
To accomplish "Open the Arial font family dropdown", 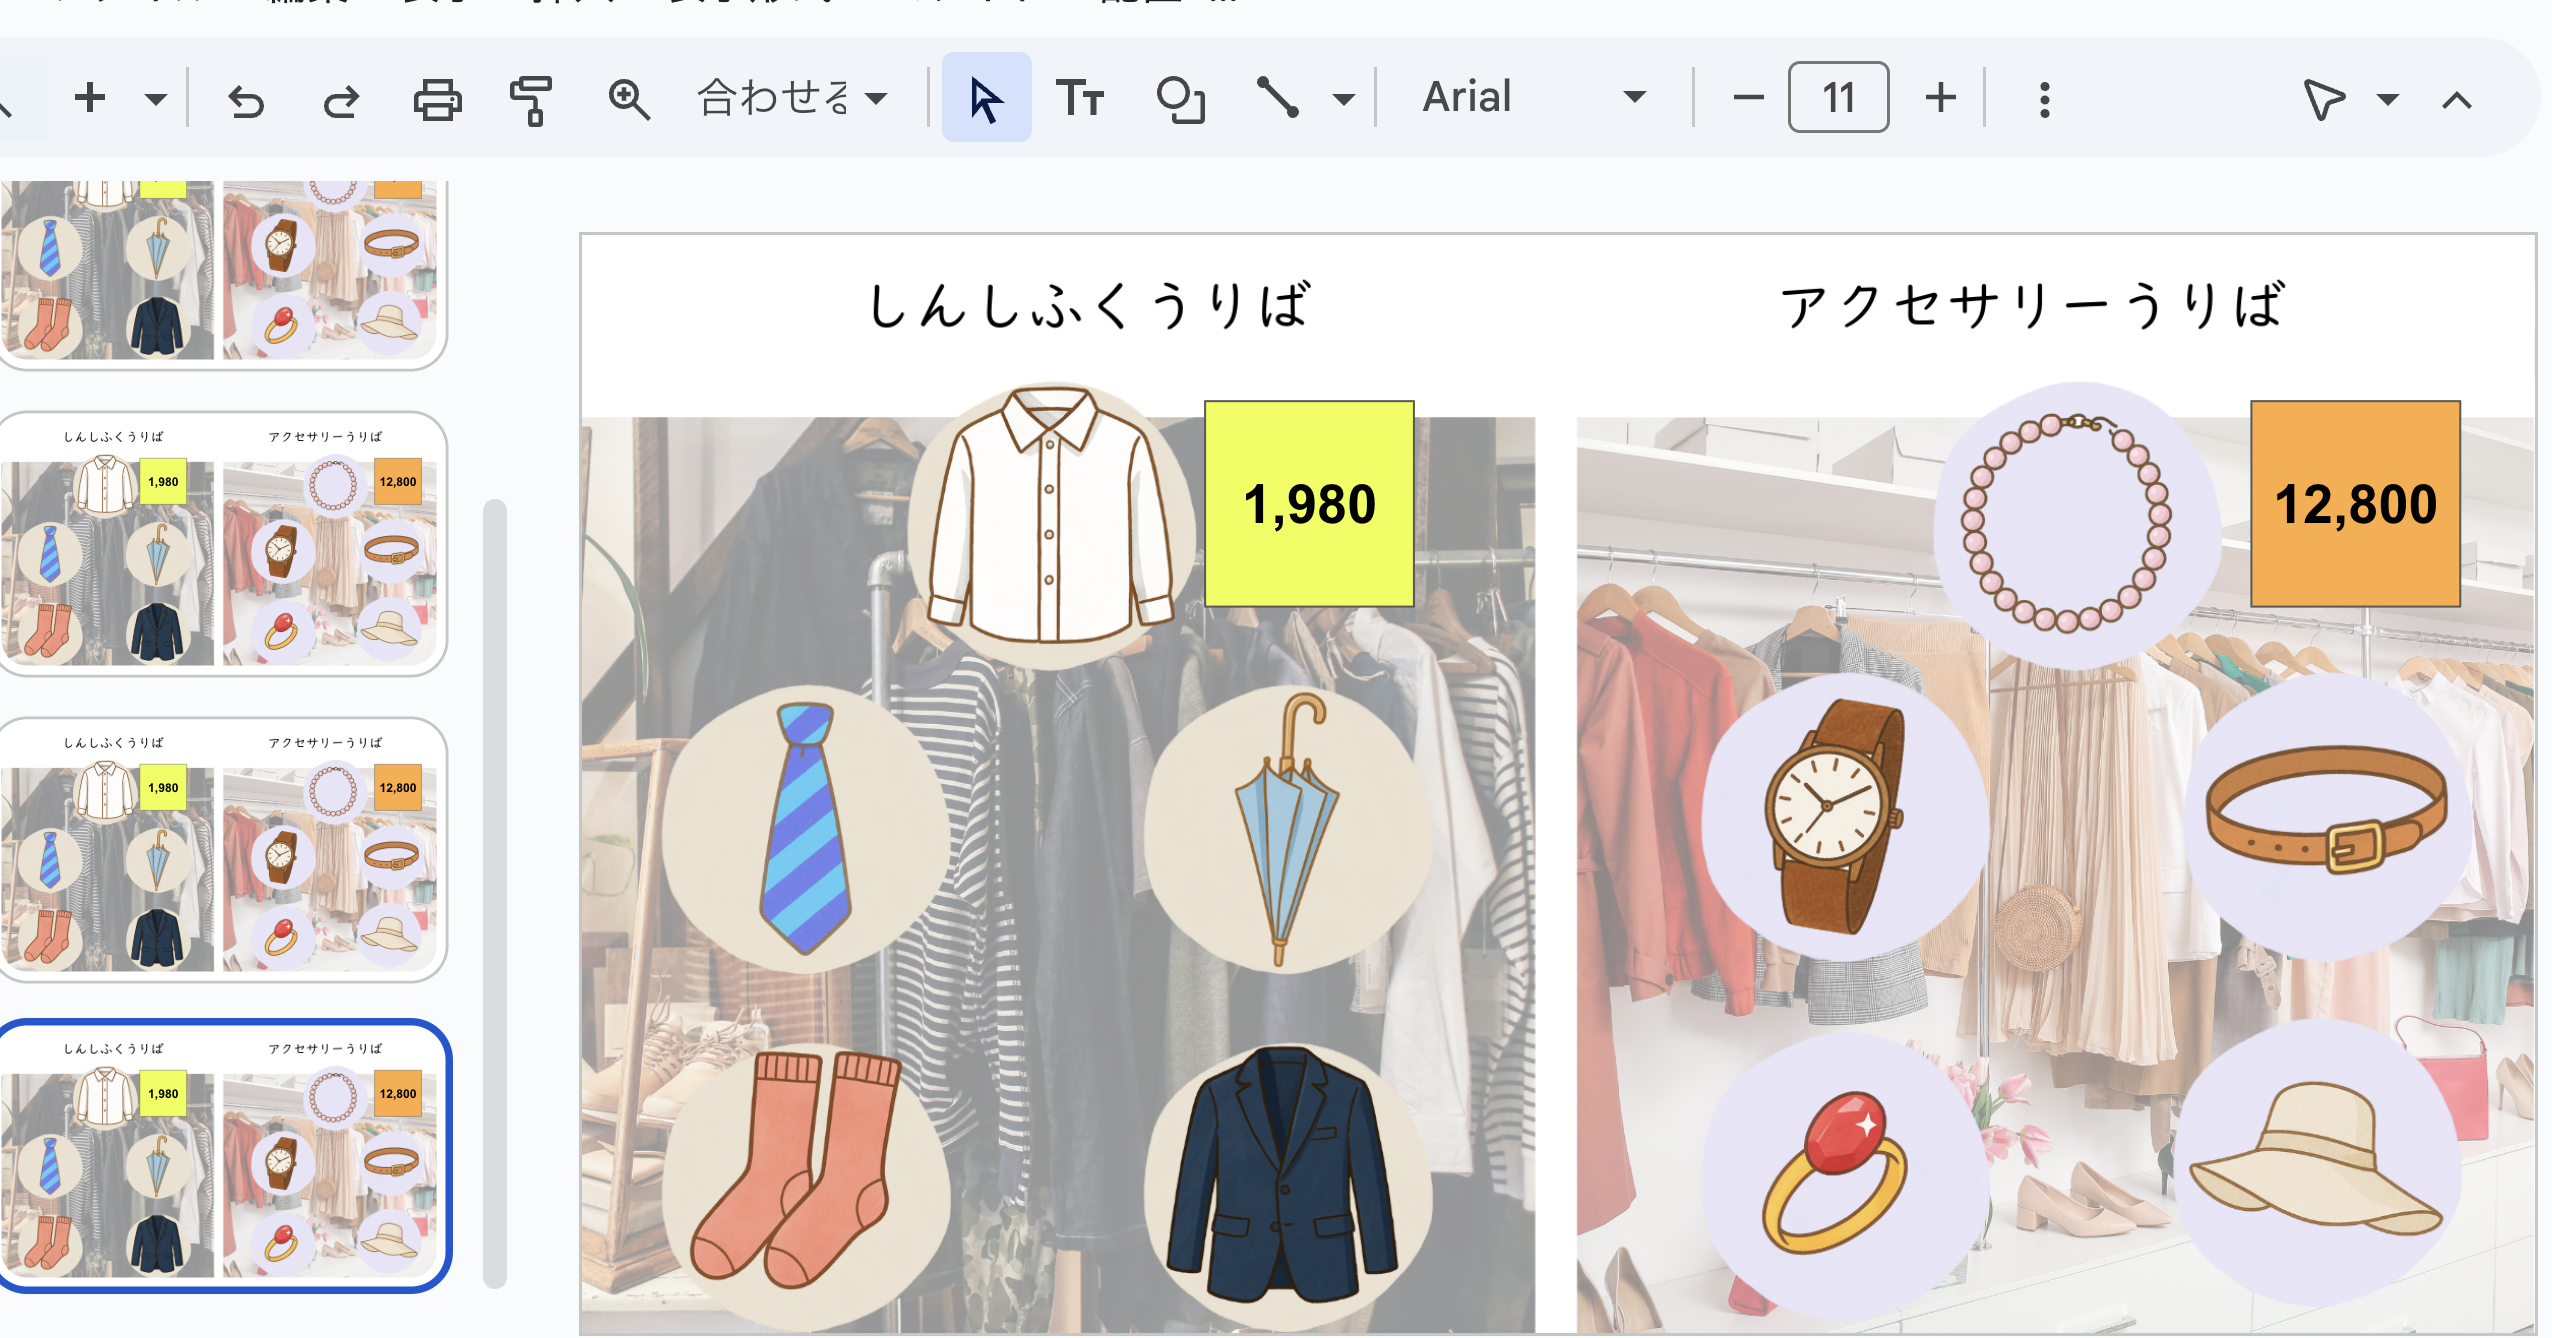I will pos(1534,98).
